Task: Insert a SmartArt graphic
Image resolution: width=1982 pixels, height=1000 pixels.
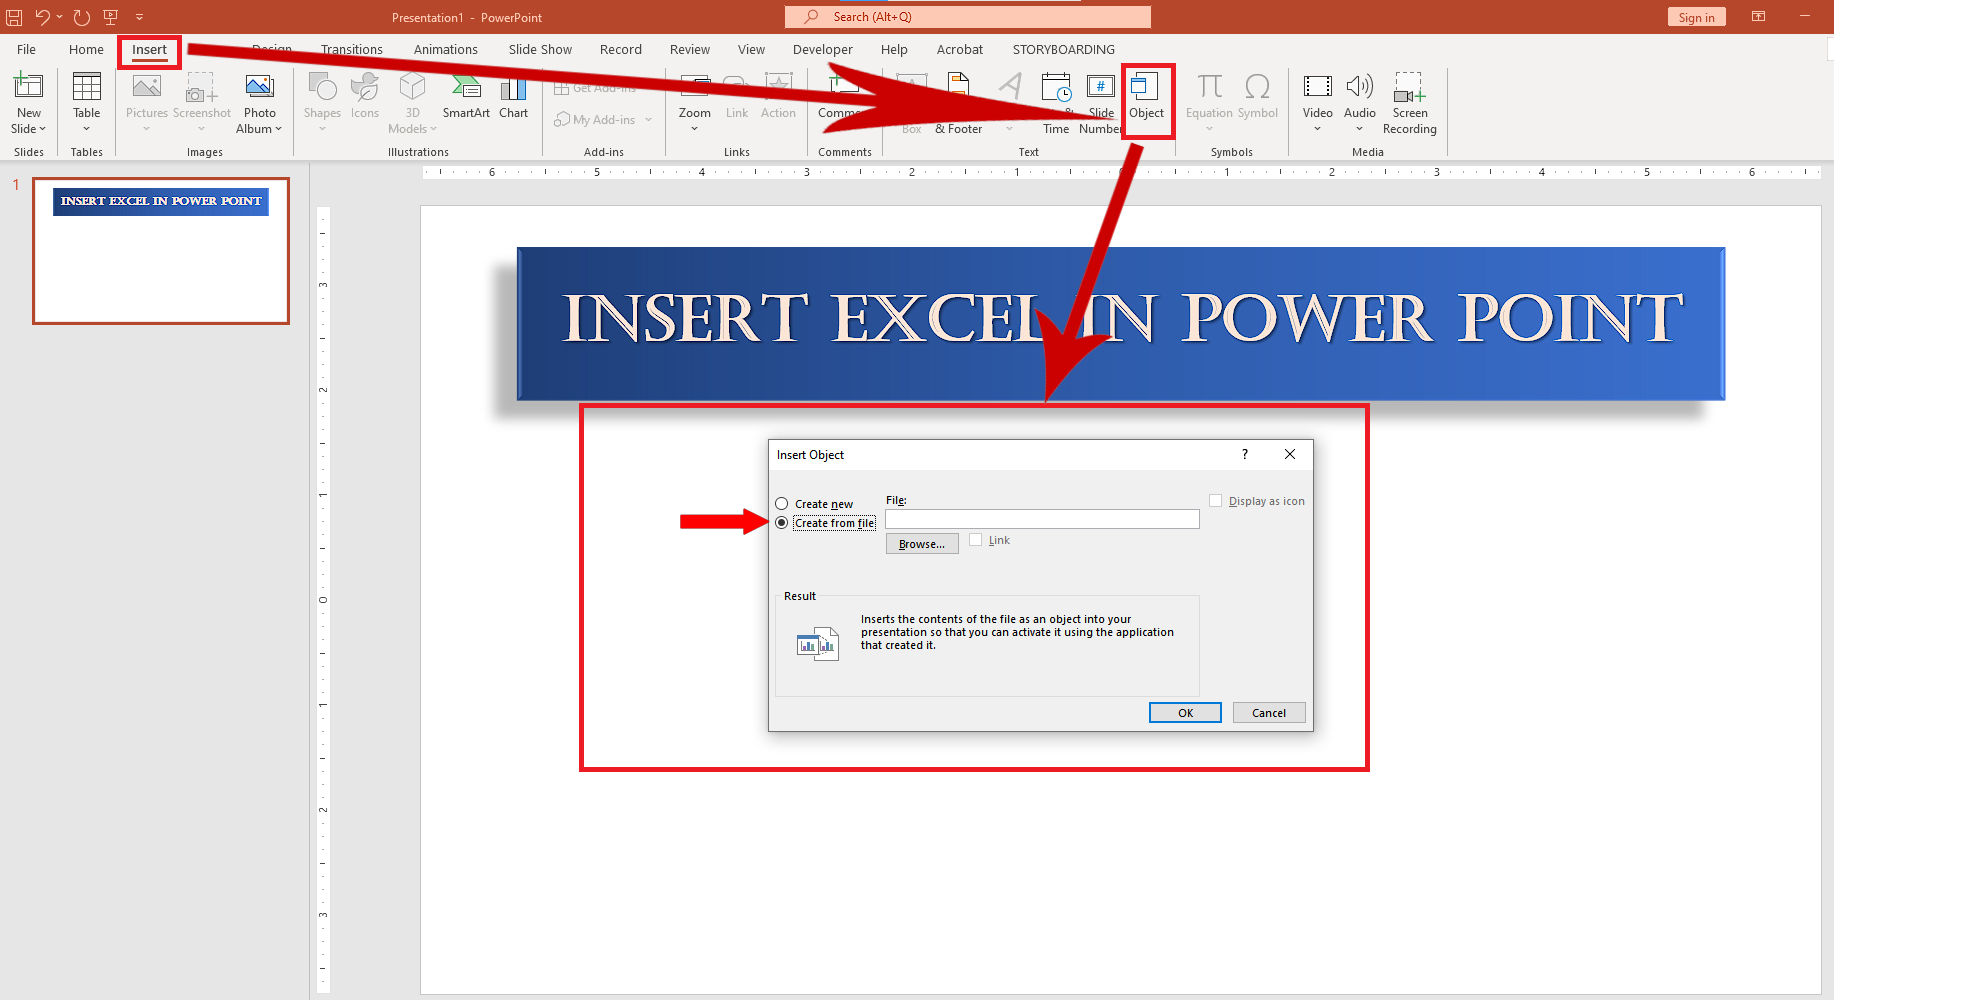Action: [x=466, y=96]
